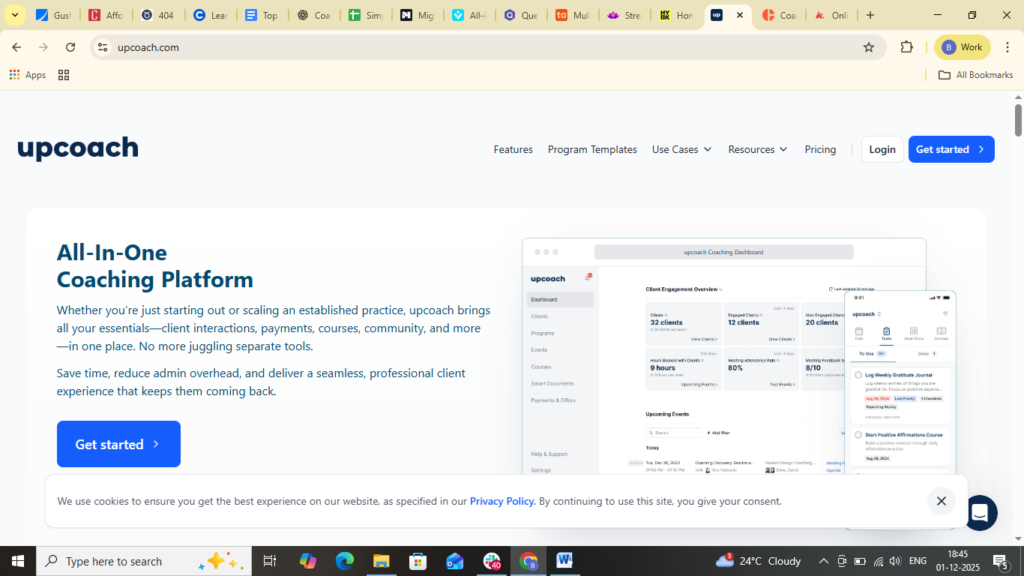Open File Explorer from the taskbar
This screenshot has width=1024, height=576.
(x=380, y=561)
